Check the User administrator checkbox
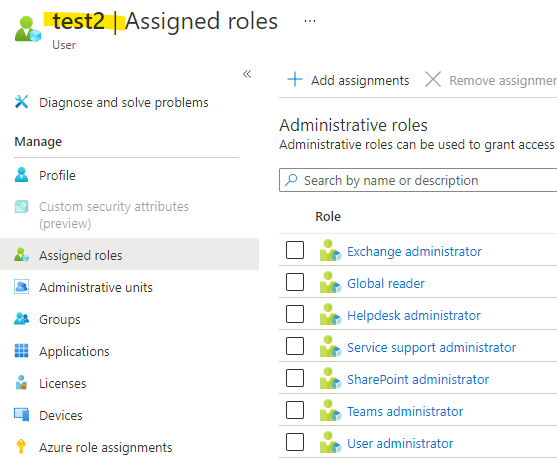Screen dimensions: 557x470 click(x=295, y=442)
